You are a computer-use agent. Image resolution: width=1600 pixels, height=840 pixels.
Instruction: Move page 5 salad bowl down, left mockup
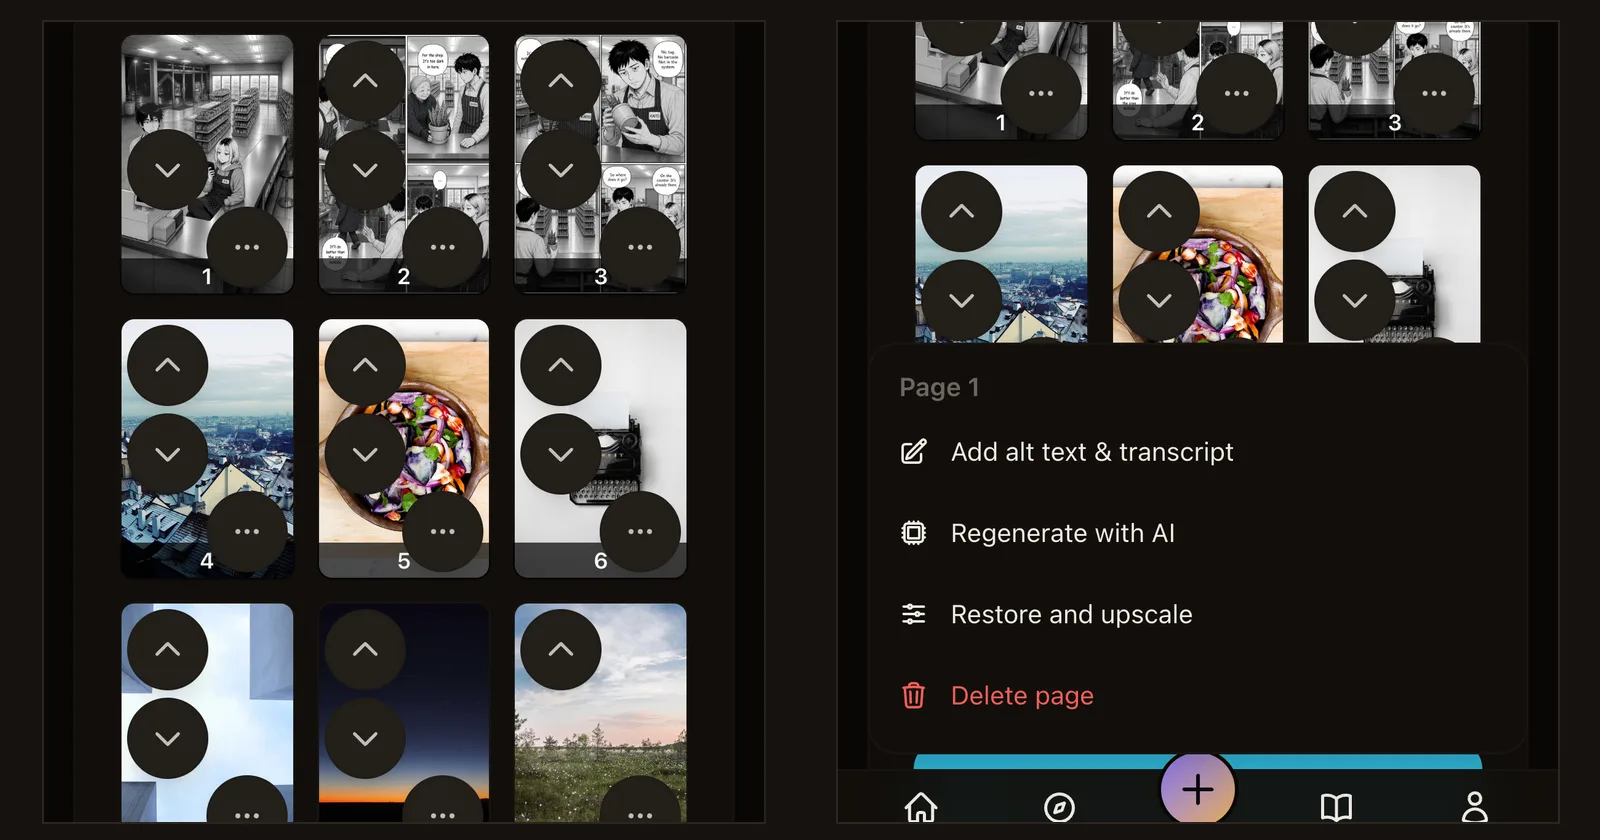click(365, 454)
